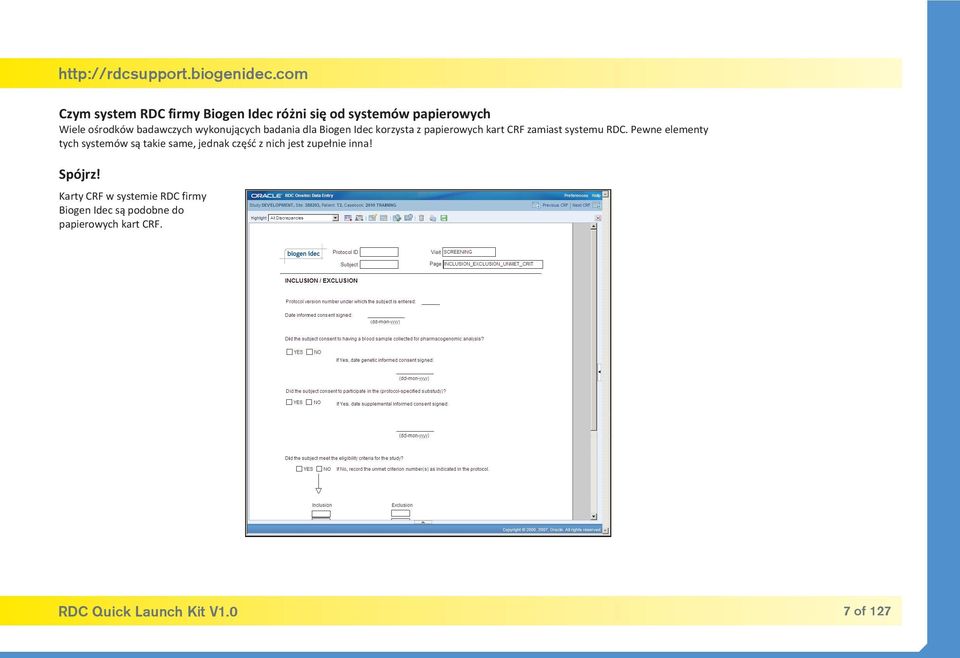Screen dimensions: 960x658
Task: Click the green save disk icon
Action: coord(444,218)
